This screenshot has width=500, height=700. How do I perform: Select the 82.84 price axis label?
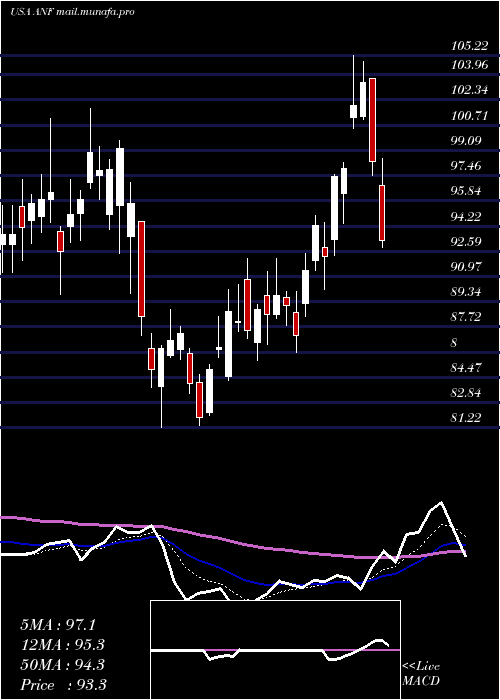coord(466,393)
